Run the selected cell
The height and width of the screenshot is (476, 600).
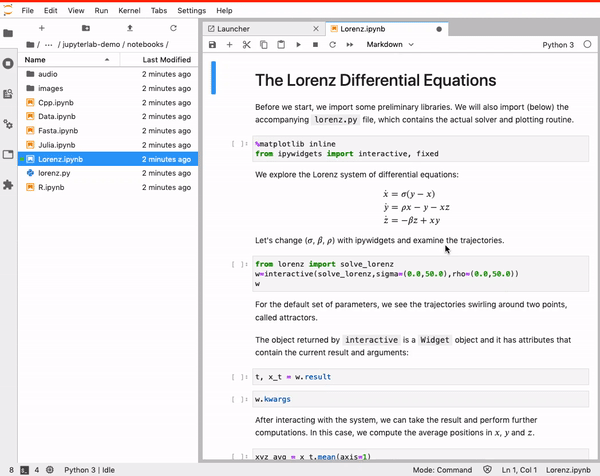coord(298,45)
